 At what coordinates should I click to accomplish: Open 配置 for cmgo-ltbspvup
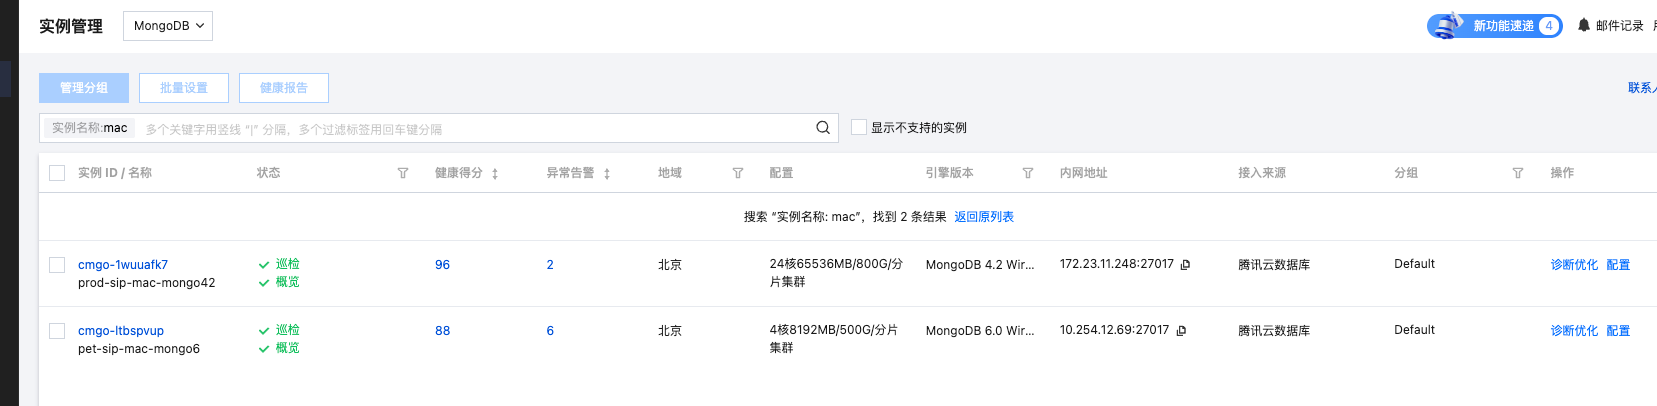(x=1618, y=331)
